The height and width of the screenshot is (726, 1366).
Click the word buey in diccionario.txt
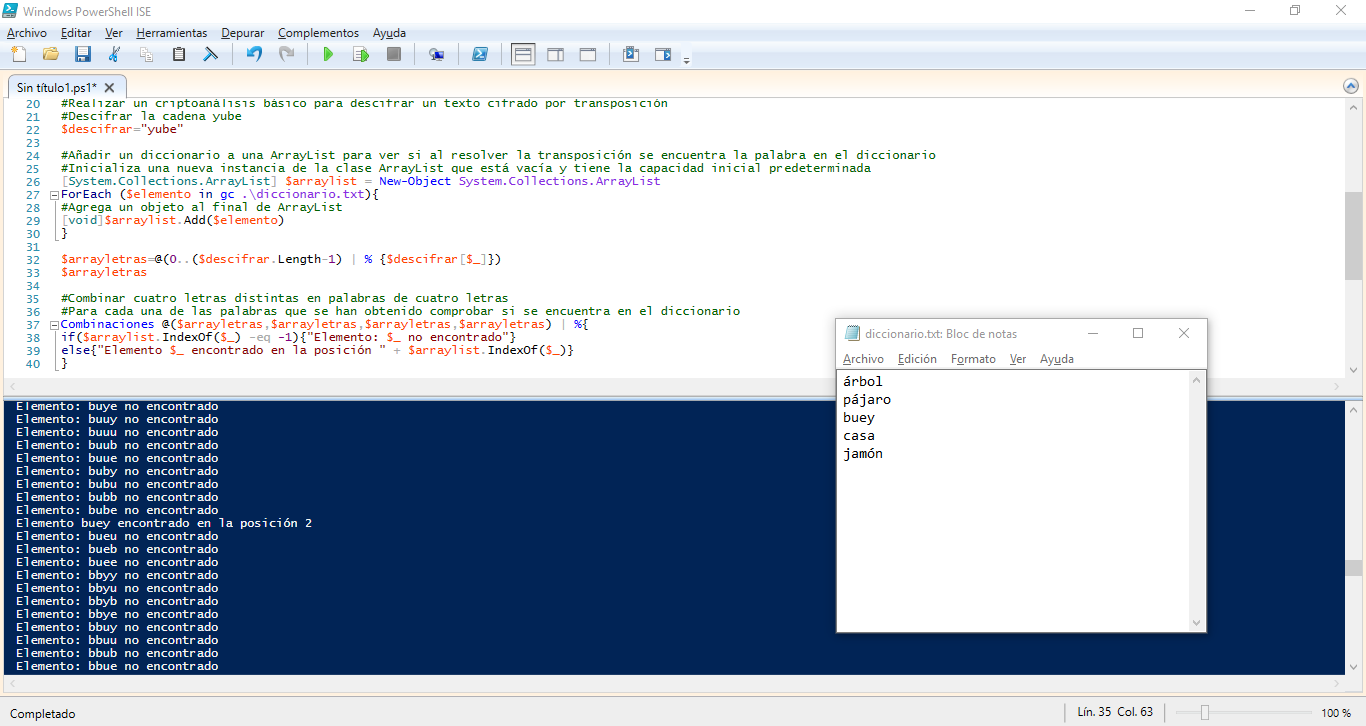[x=859, y=418]
